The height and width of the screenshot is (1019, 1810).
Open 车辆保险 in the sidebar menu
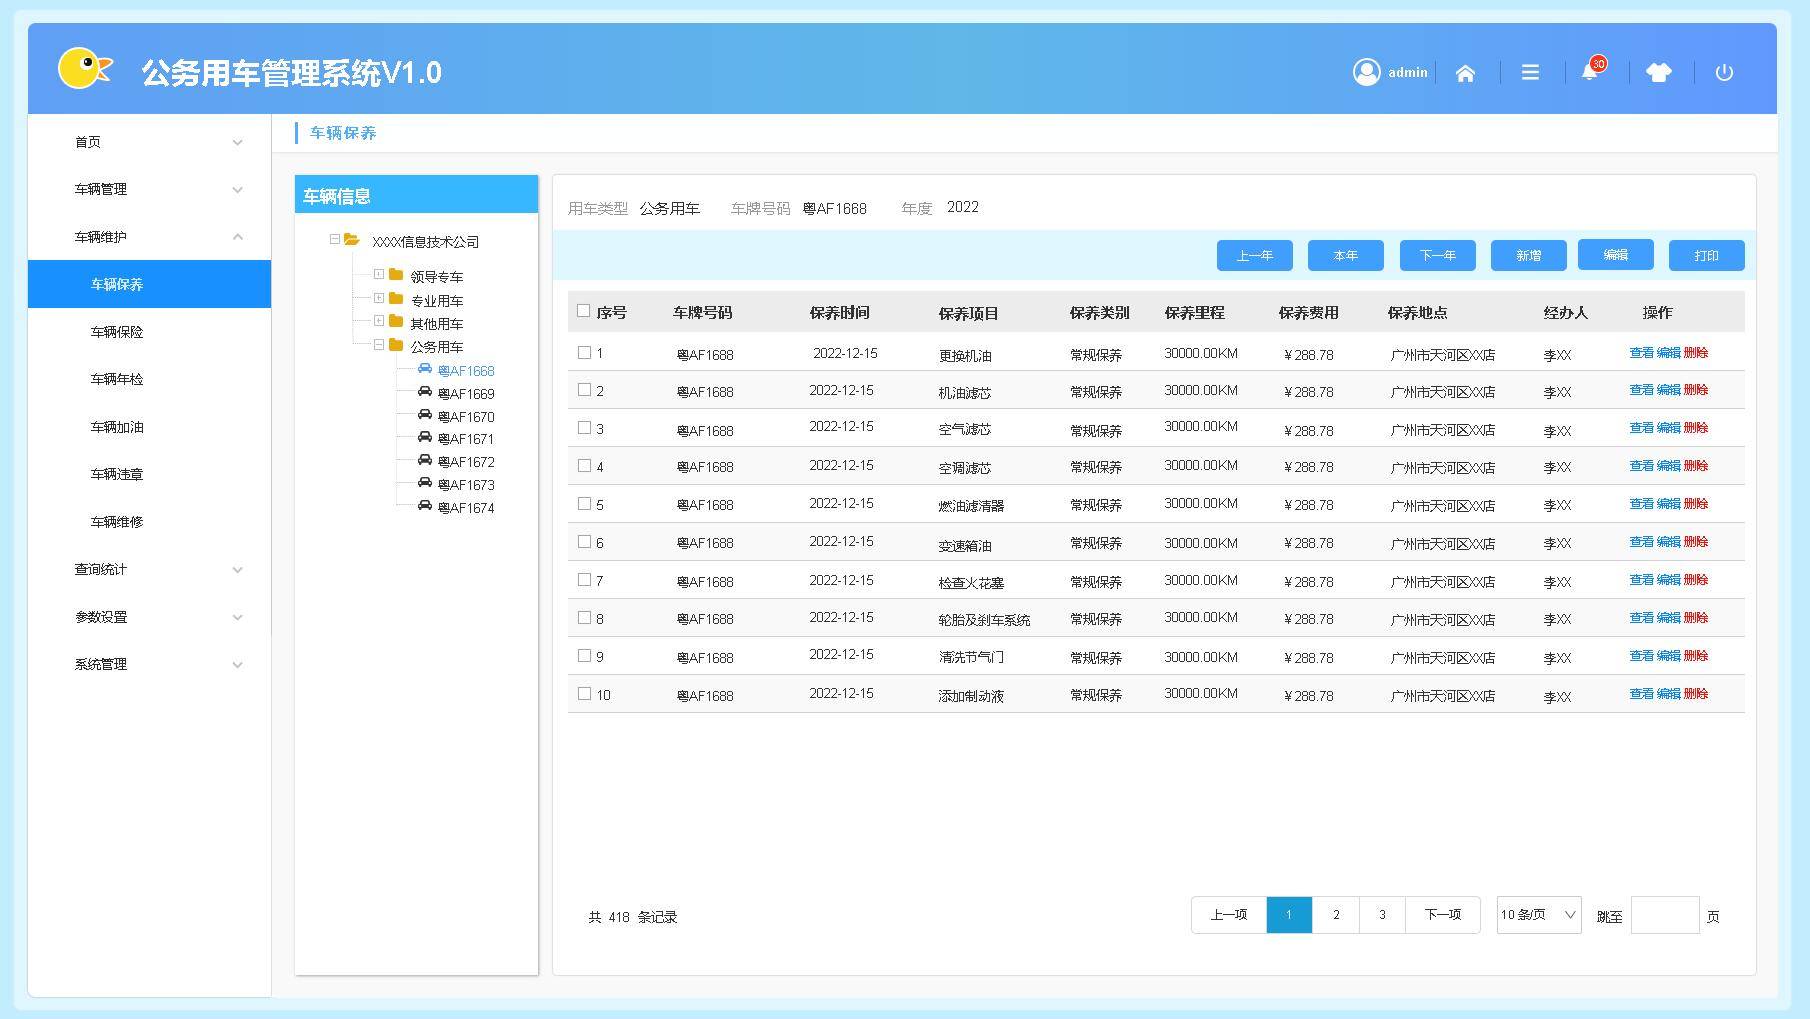[x=117, y=332]
